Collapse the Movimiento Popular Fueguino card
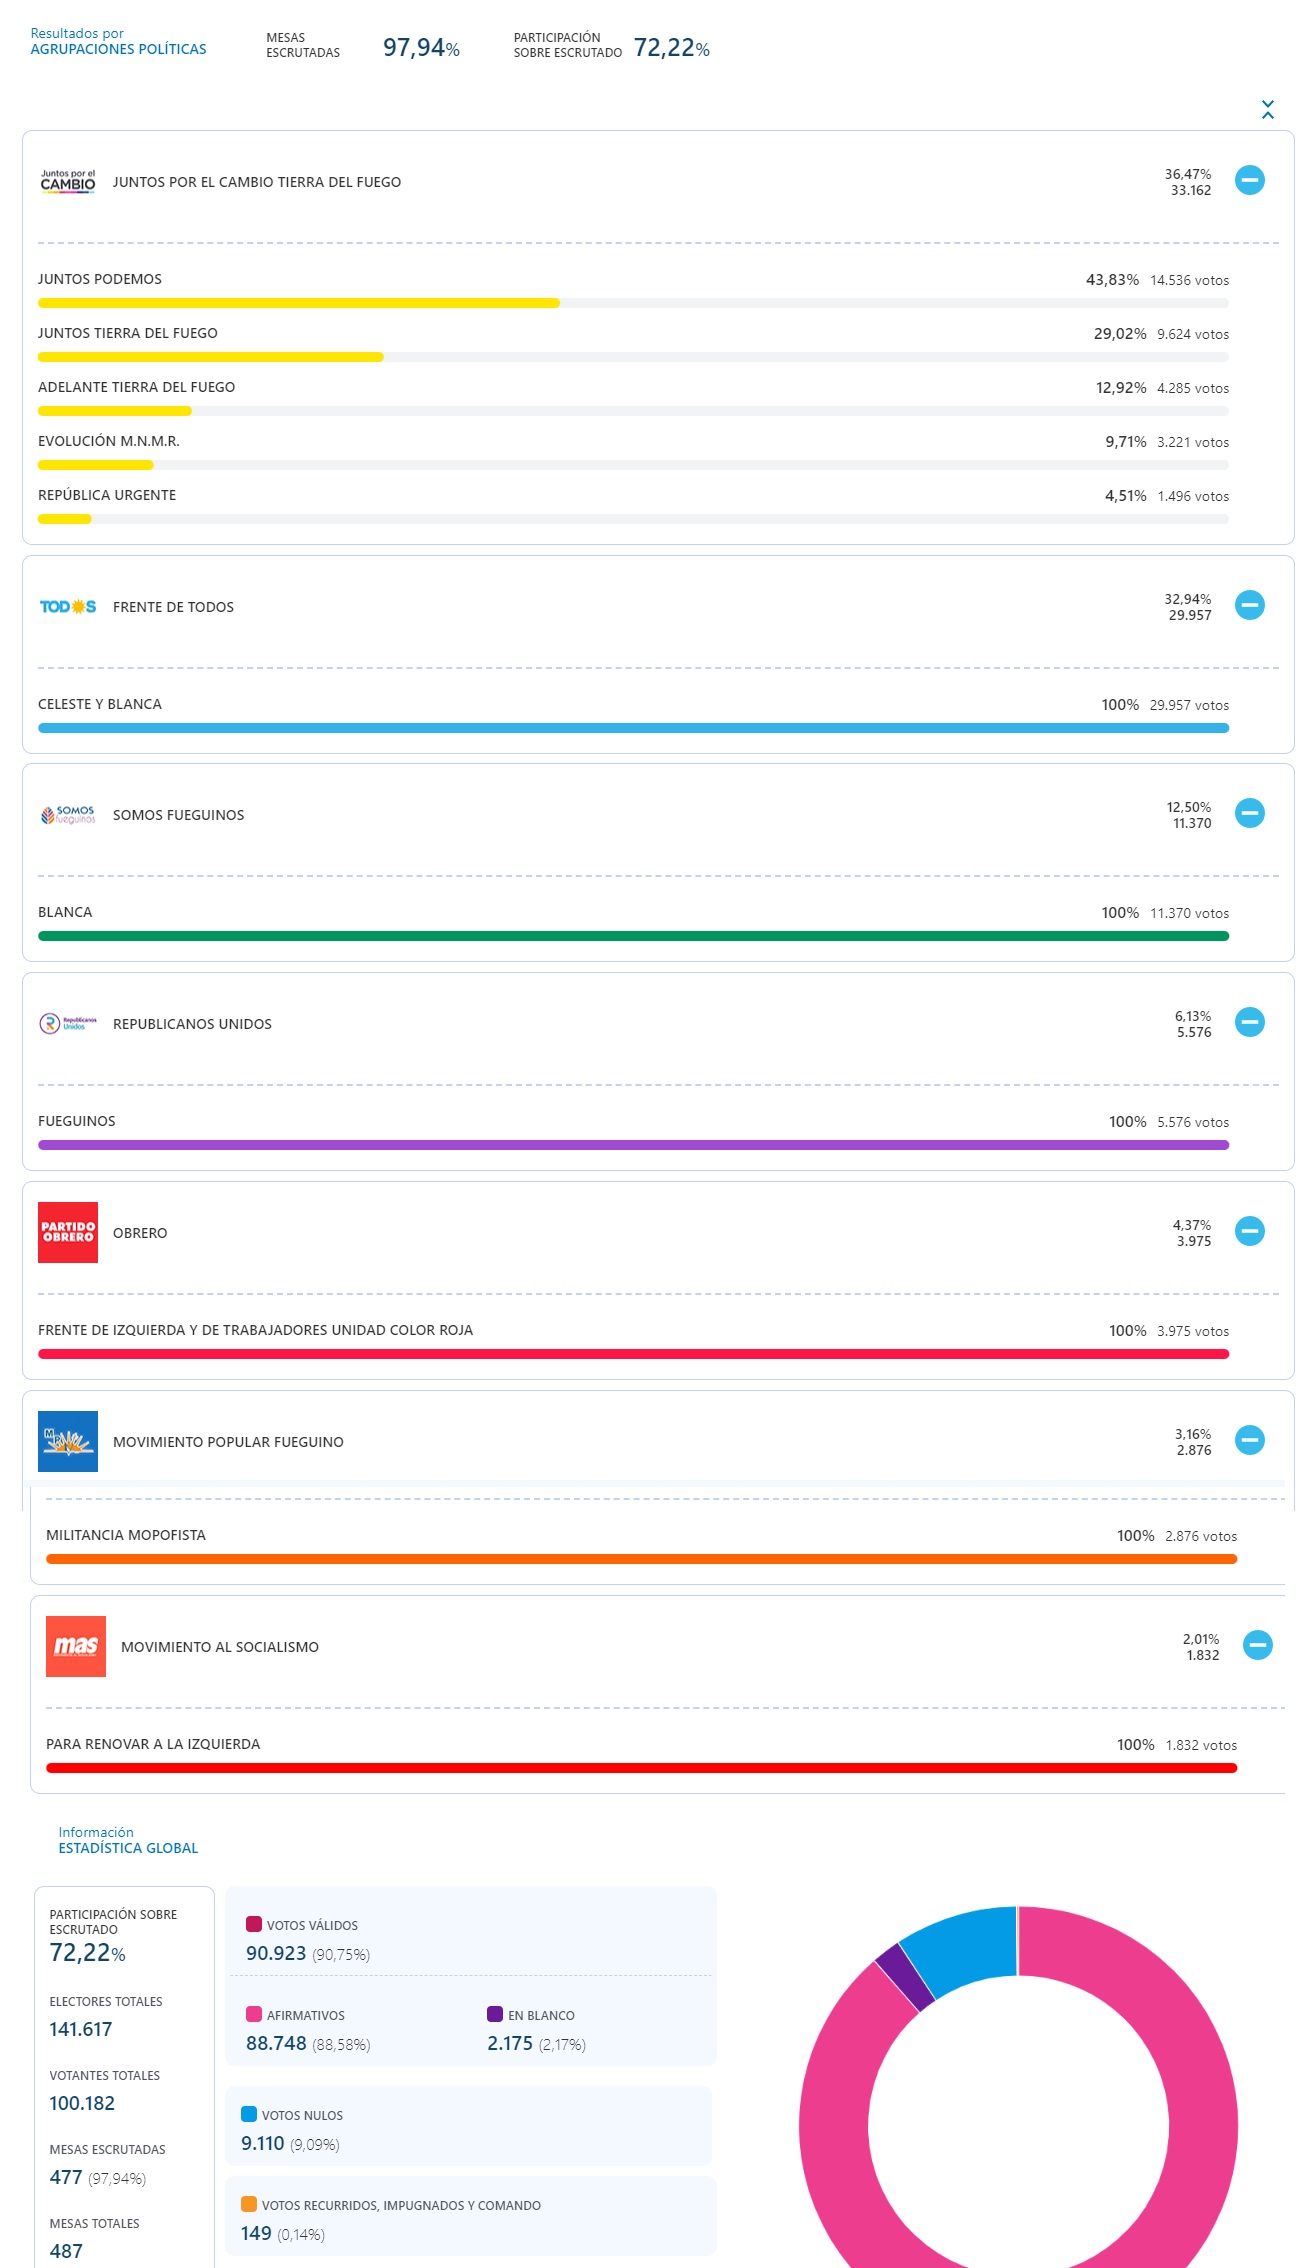Viewport: 1316px width, 2268px height. [1249, 1440]
